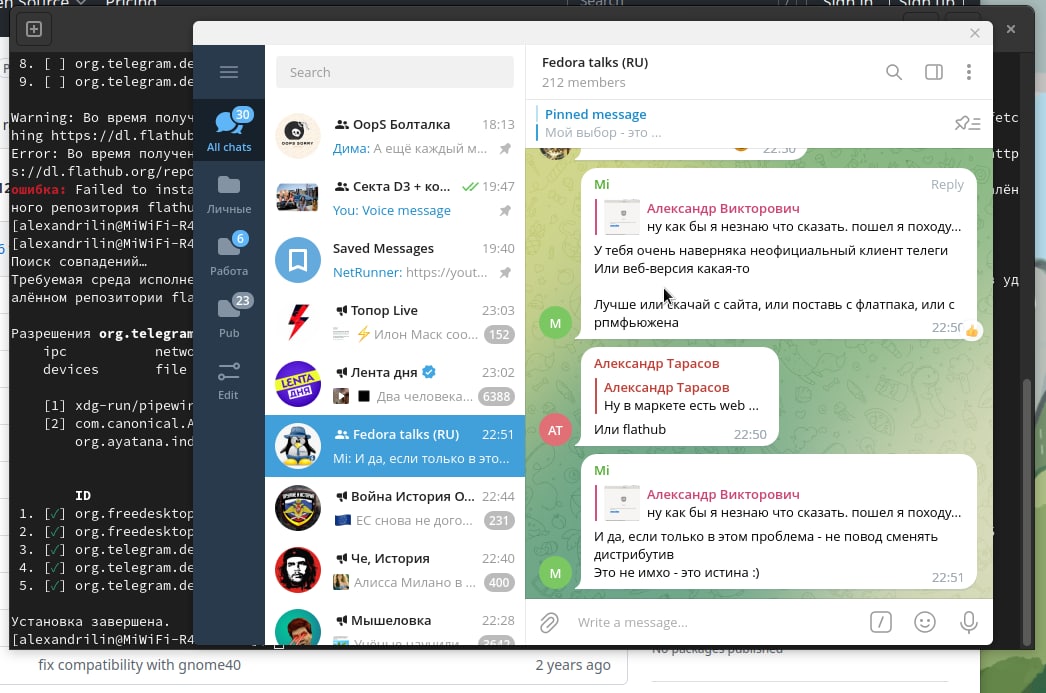The width and height of the screenshot is (1046, 693).
Task: Open the OopS Болталка chat
Action: [395, 136]
